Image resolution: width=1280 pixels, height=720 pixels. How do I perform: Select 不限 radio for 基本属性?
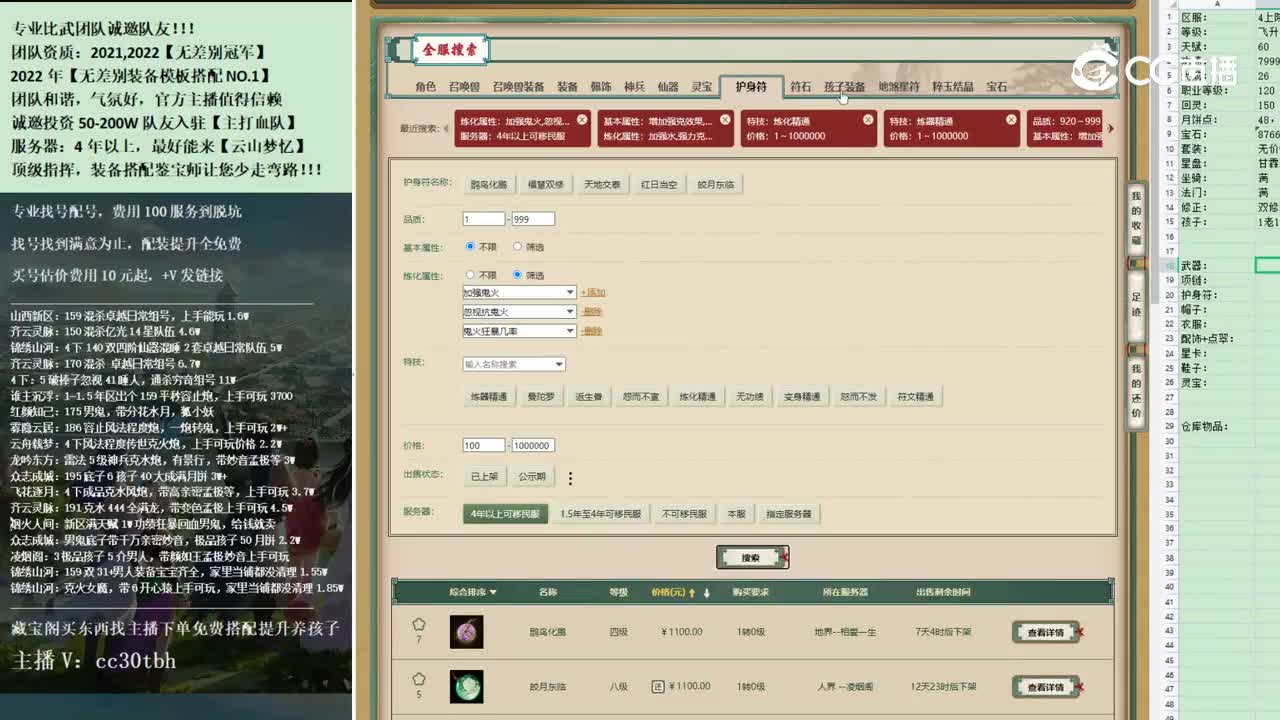click(x=471, y=246)
